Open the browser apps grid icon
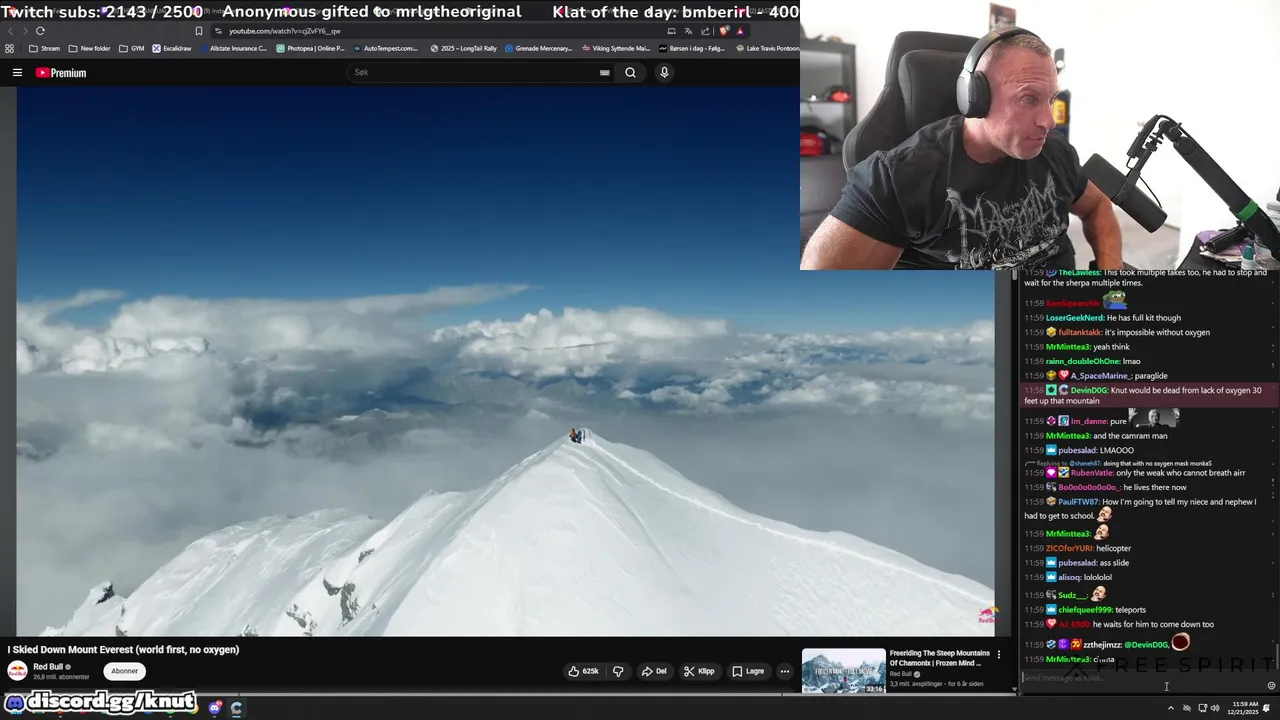This screenshot has height=720, width=1280. pyautogui.click(x=10, y=48)
